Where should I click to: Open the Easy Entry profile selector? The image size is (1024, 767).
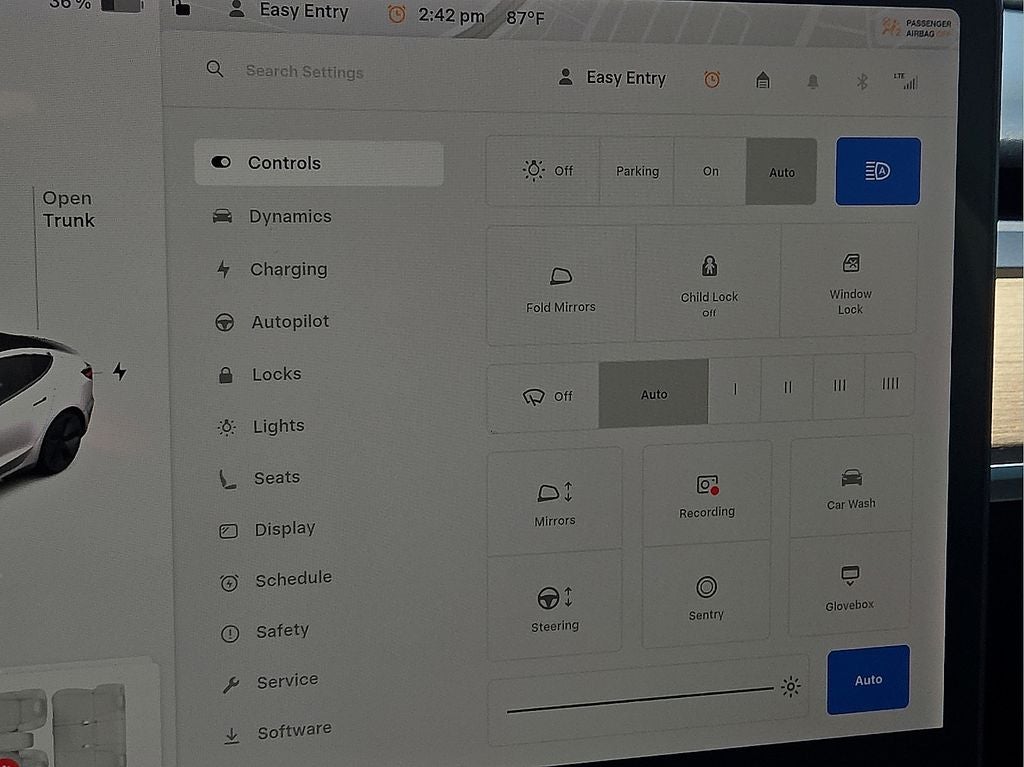point(612,78)
